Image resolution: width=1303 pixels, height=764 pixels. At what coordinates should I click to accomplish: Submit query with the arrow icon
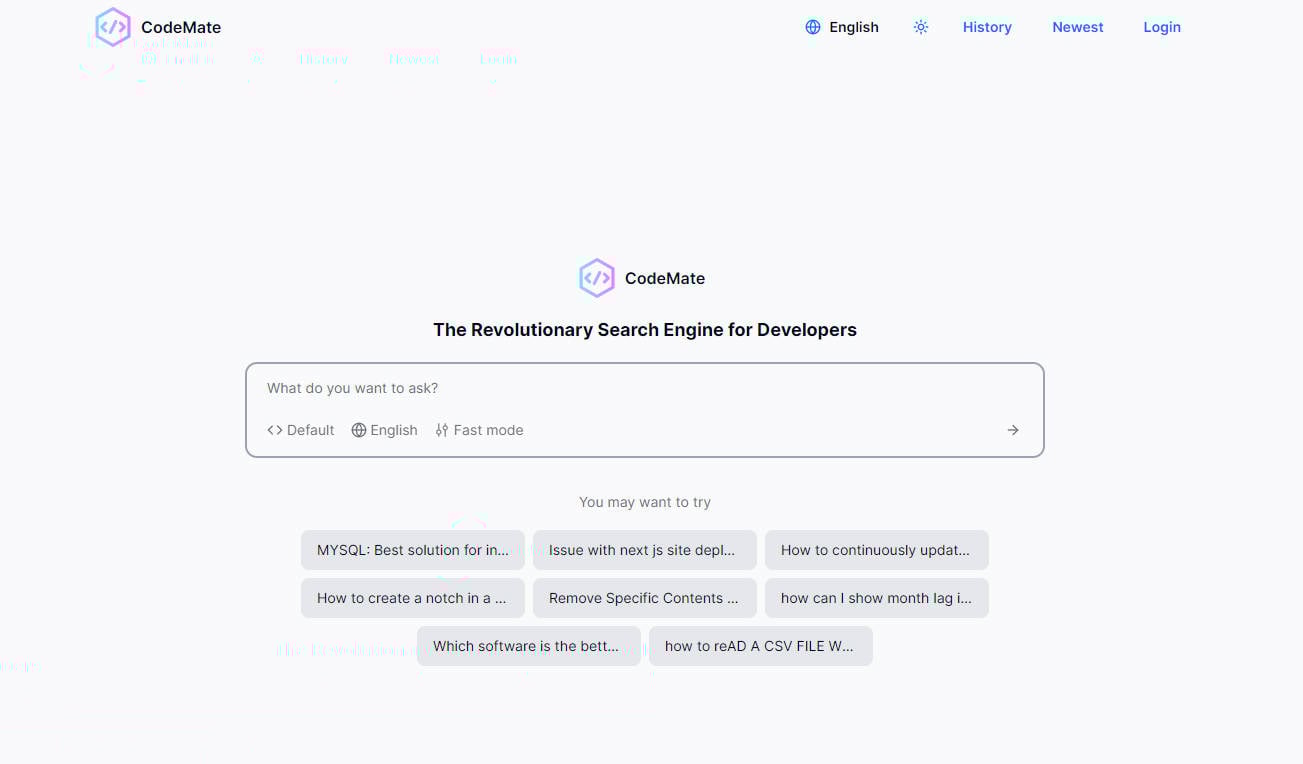coord(1013,430)
